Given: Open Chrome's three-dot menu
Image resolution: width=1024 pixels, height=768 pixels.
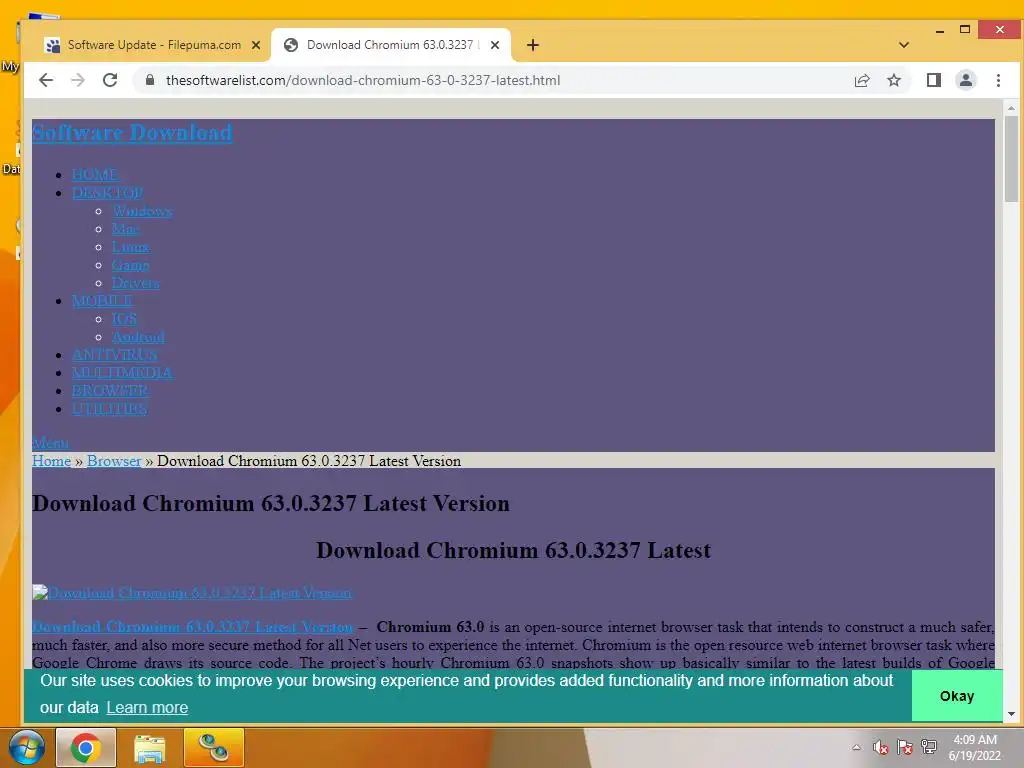Looking at the screenshot, I should tap(998, 80).
